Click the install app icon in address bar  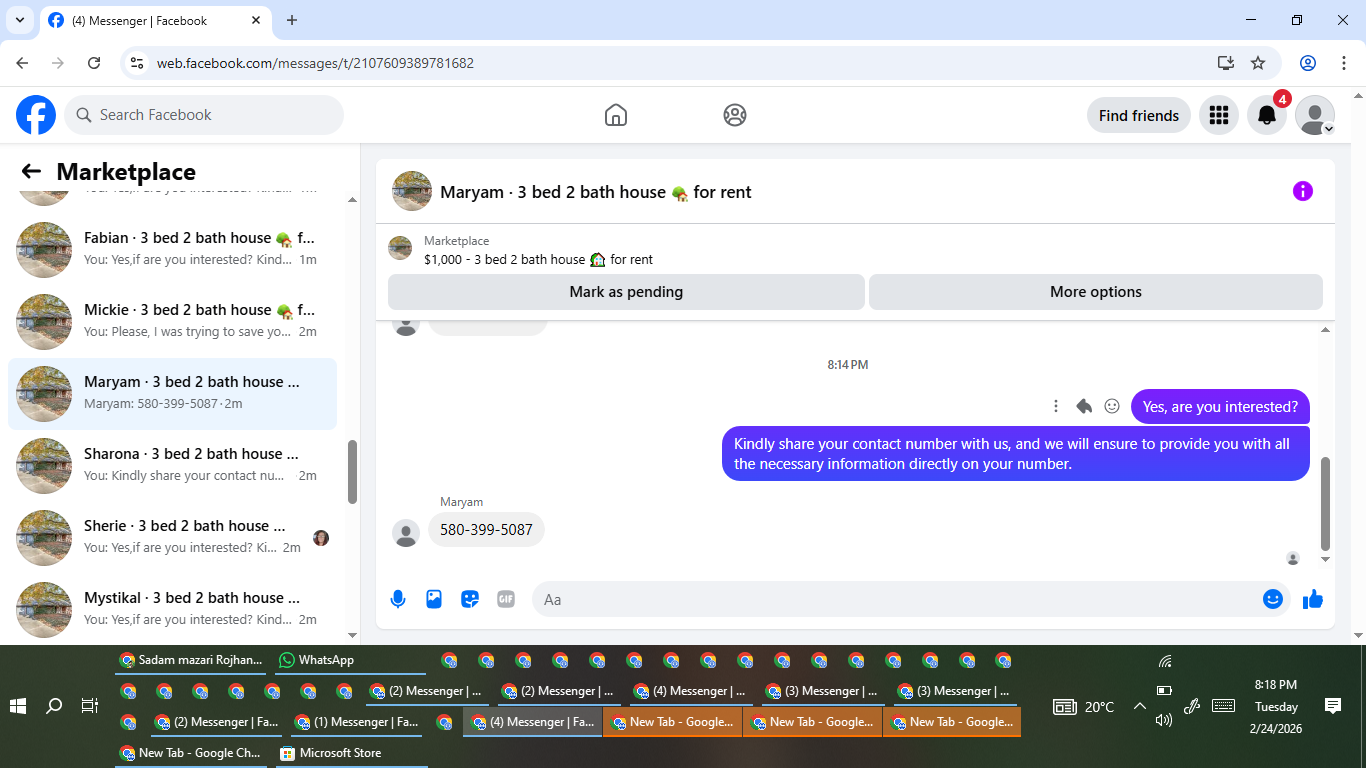click(1226, 63)
